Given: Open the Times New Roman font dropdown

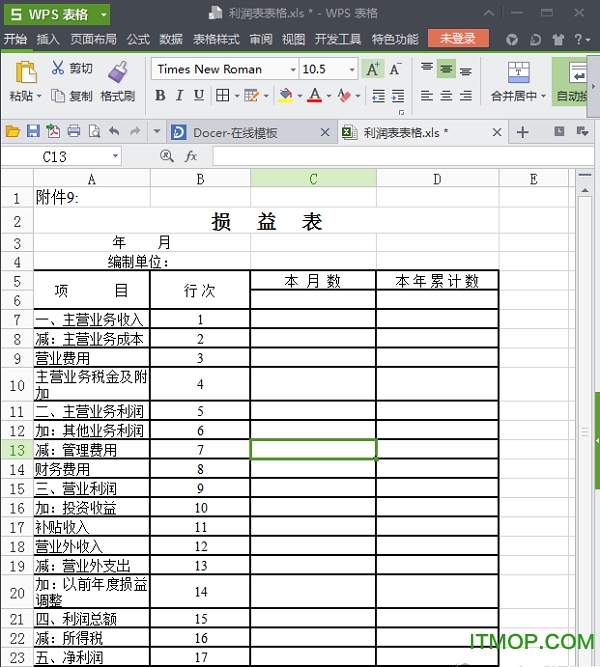Looking at the screenshot, I should 293,69.
